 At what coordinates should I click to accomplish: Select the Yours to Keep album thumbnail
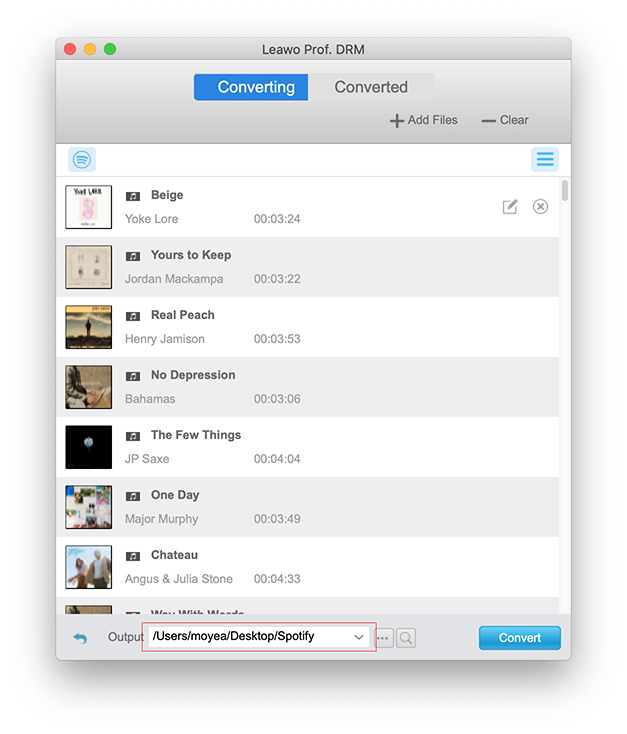tap(88, 267)
